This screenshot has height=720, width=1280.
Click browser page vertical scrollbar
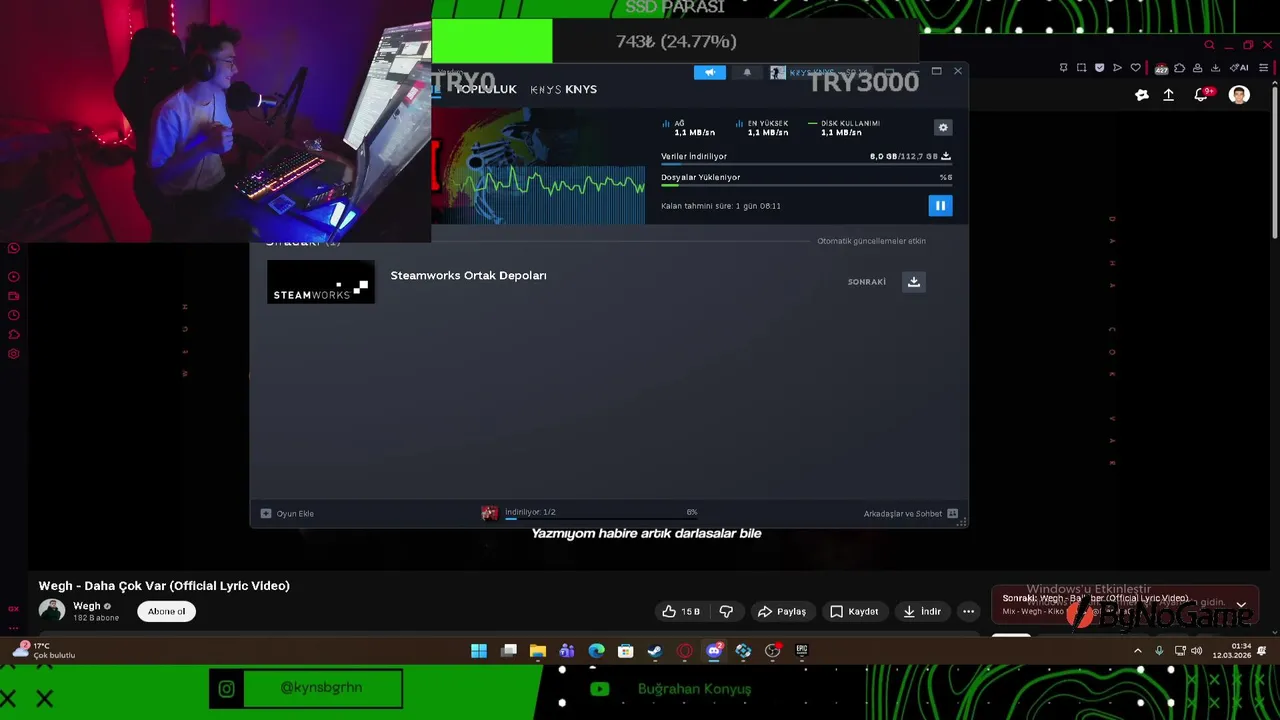tap(1274, 160)
